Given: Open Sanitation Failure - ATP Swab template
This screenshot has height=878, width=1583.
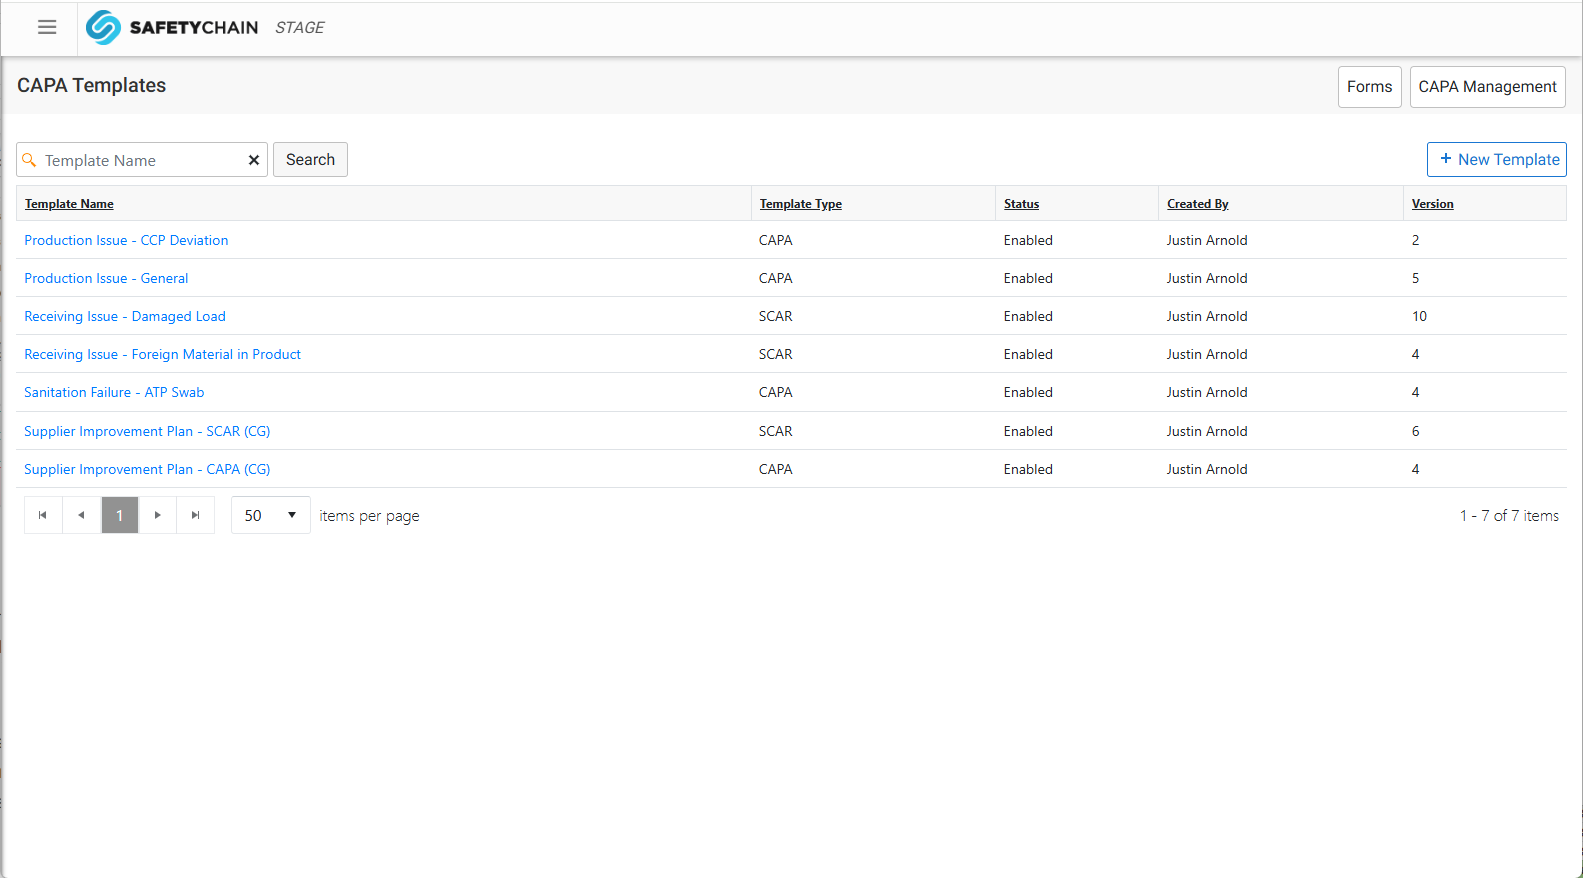Looking at the screenshot, I should pyautogui.click(x=114, y=393).
